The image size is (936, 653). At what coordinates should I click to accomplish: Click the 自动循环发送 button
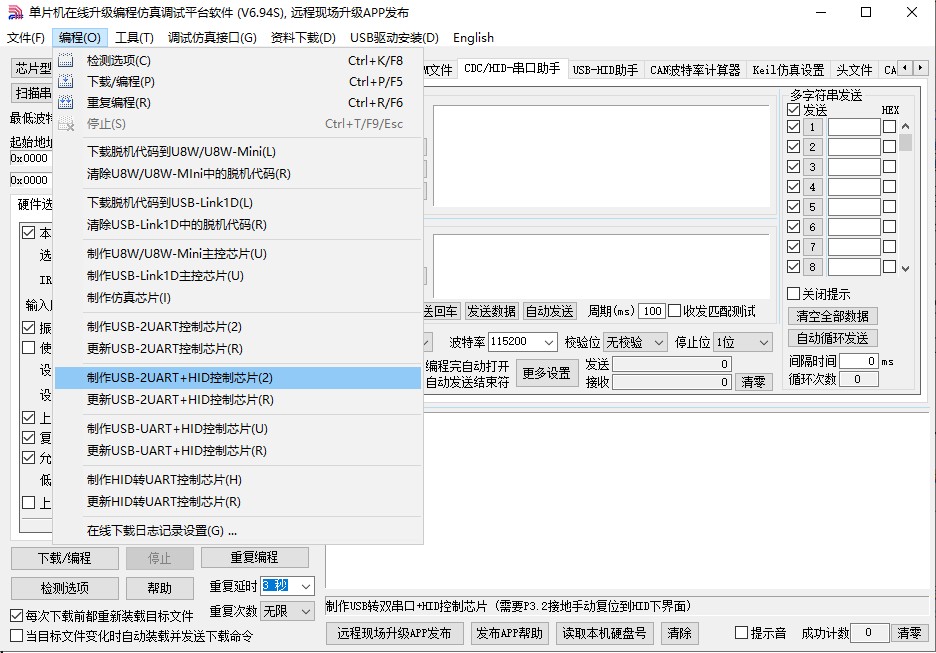833,338
